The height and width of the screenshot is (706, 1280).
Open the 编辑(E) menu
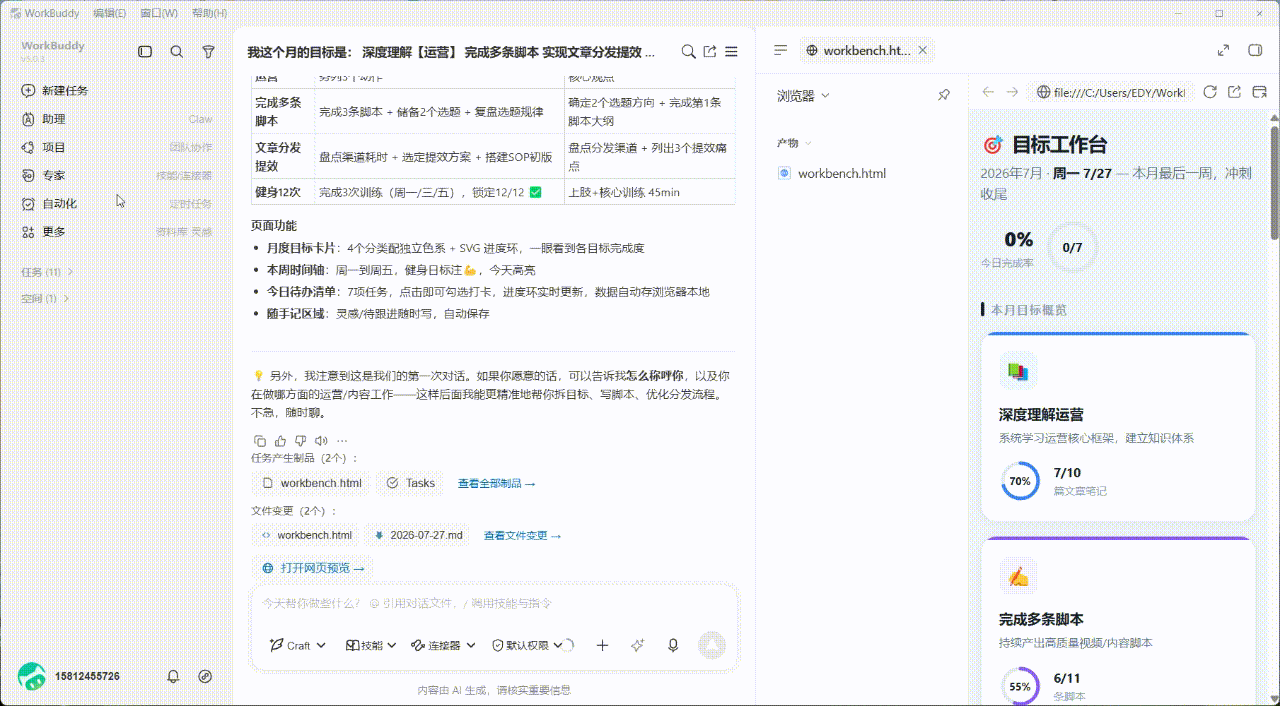click(x=109, y=13)
